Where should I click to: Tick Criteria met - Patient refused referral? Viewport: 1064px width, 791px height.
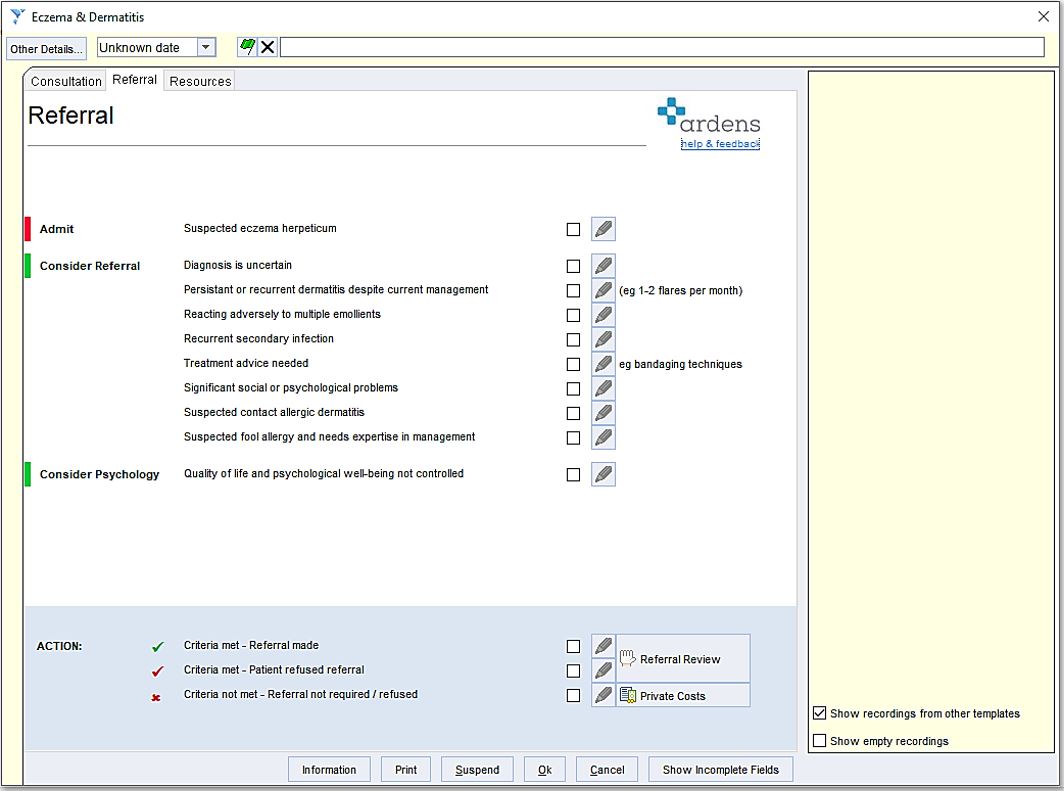(x=573, y=671)
